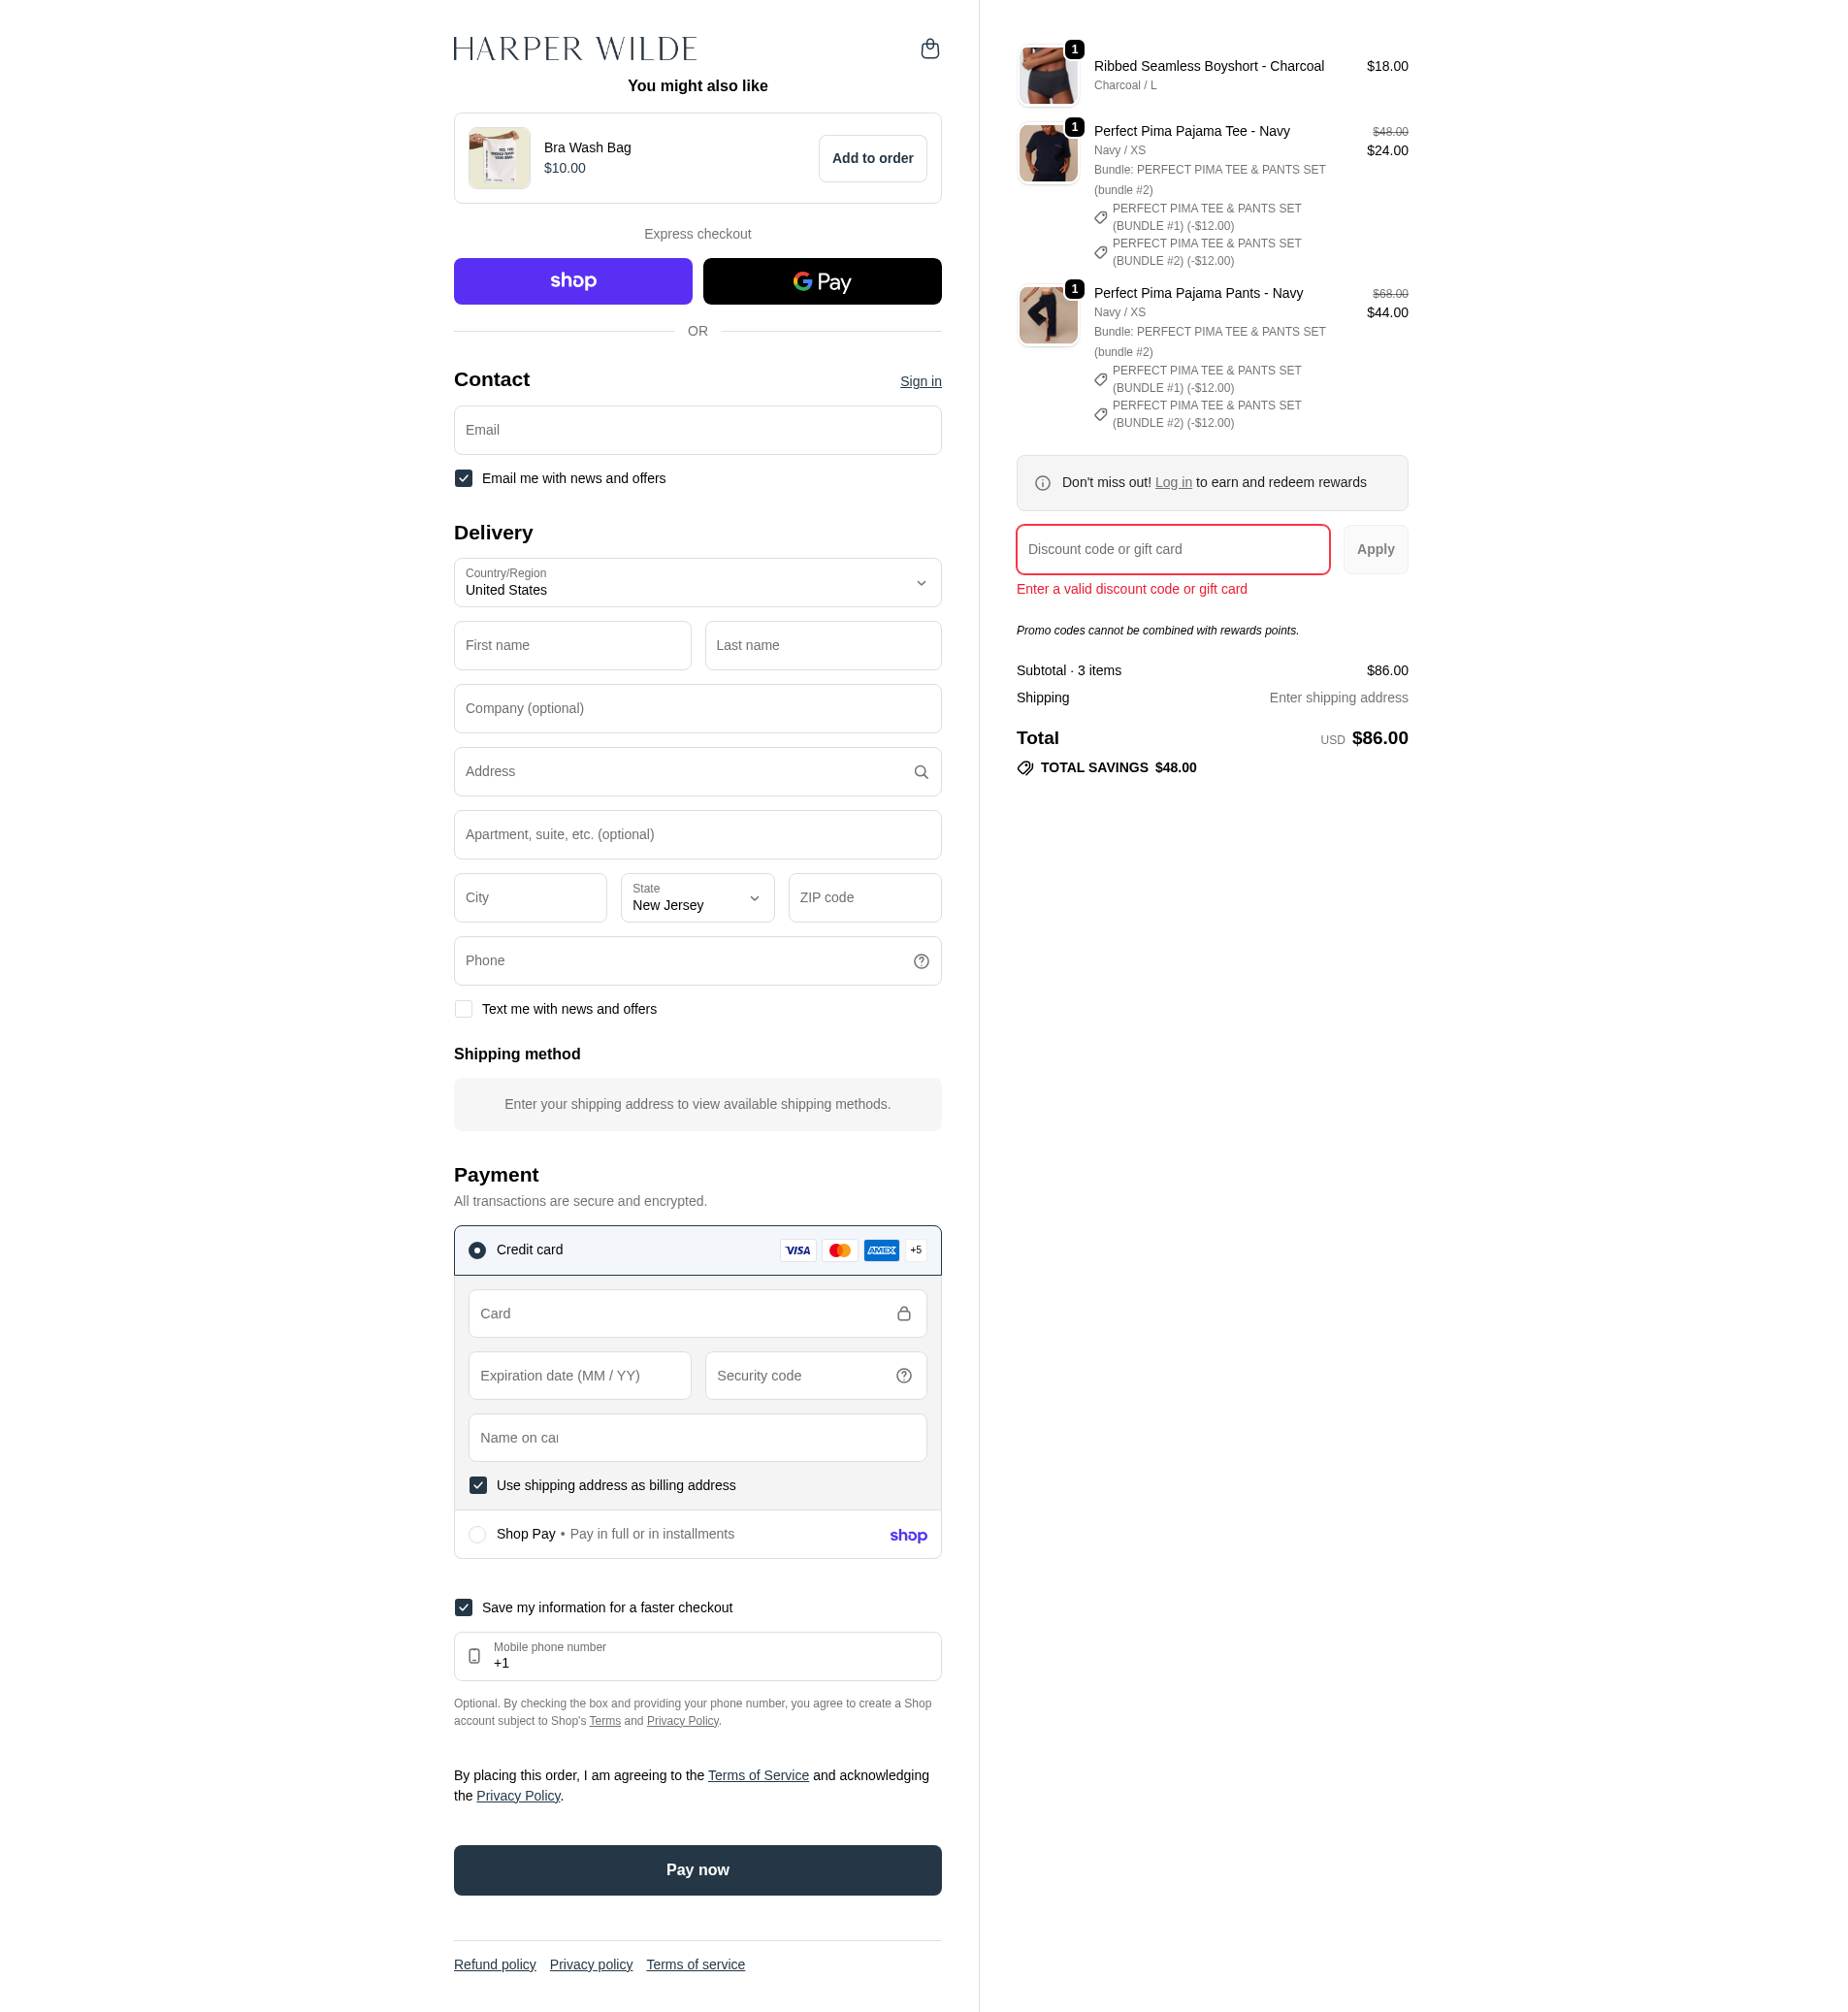Open the State dropdown showing New Jersey

[x=697, y=897]
